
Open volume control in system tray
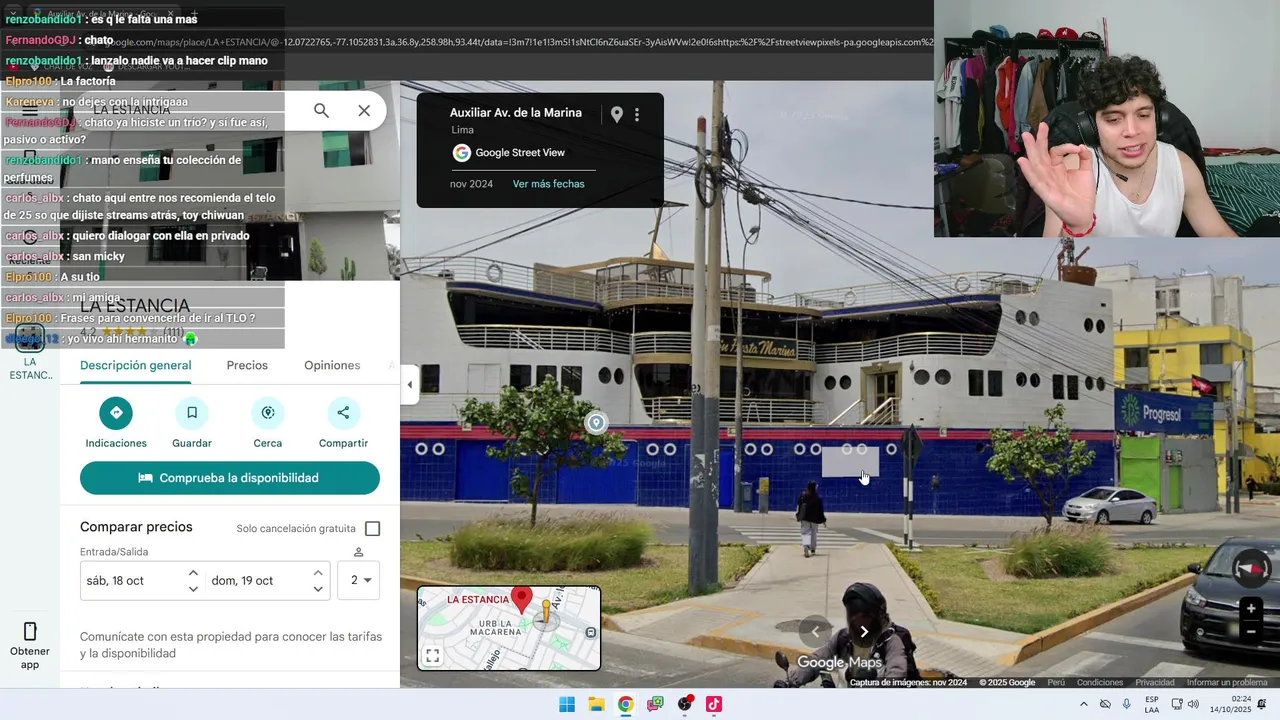pyautogui.click(x=1193, y=704)
